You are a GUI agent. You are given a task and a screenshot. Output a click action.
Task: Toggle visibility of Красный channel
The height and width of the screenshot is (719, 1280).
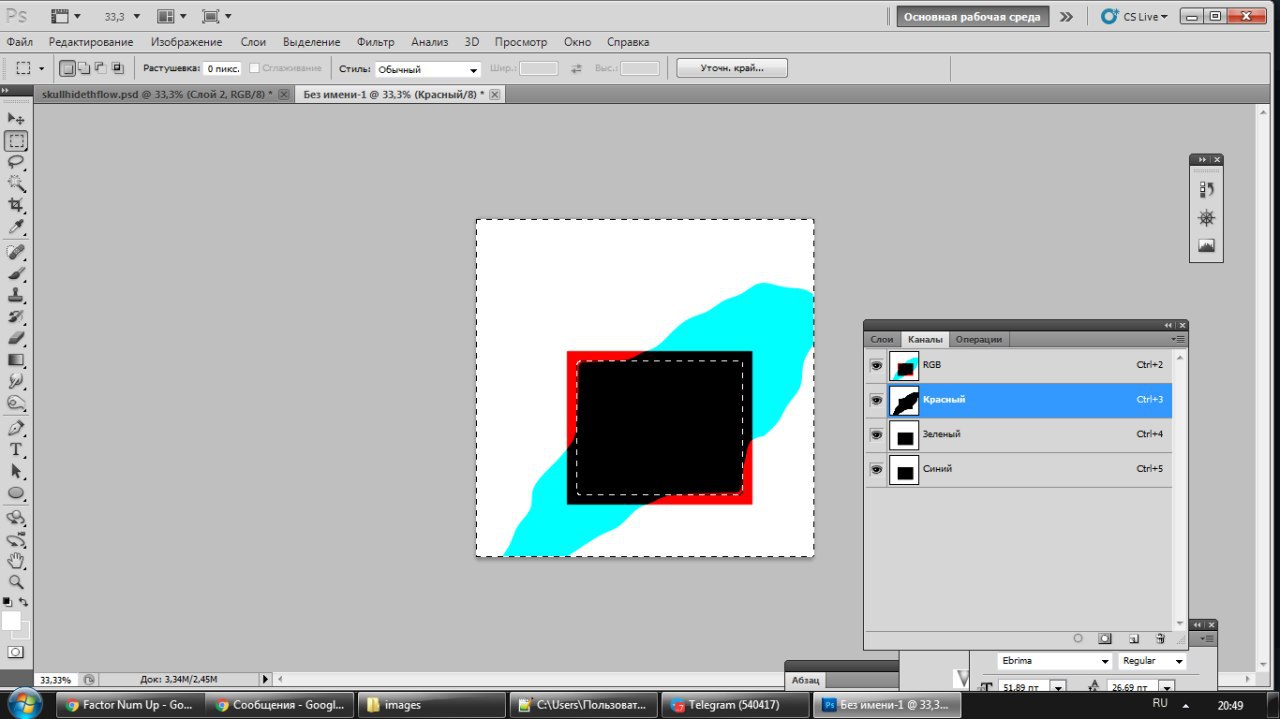coord(876,400)
